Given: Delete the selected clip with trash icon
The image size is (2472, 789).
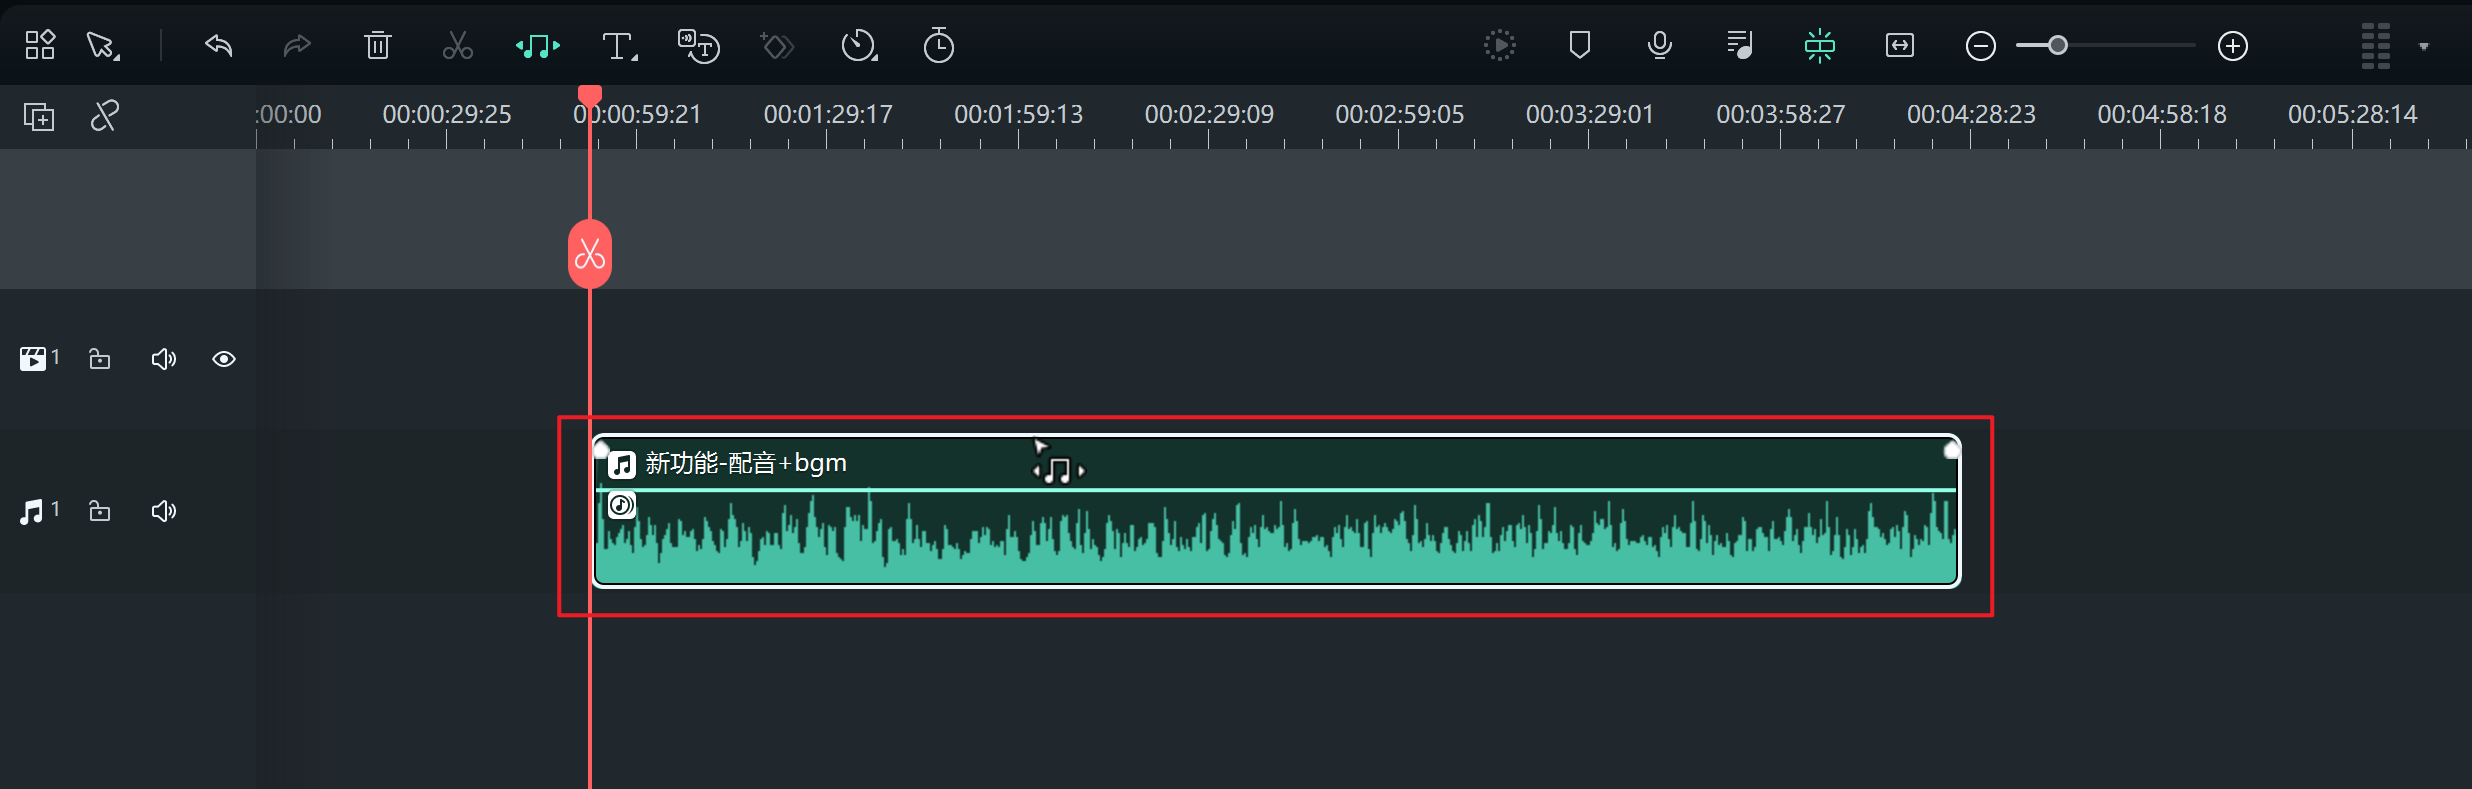Looking at the screenshot, I should (377, 46).
